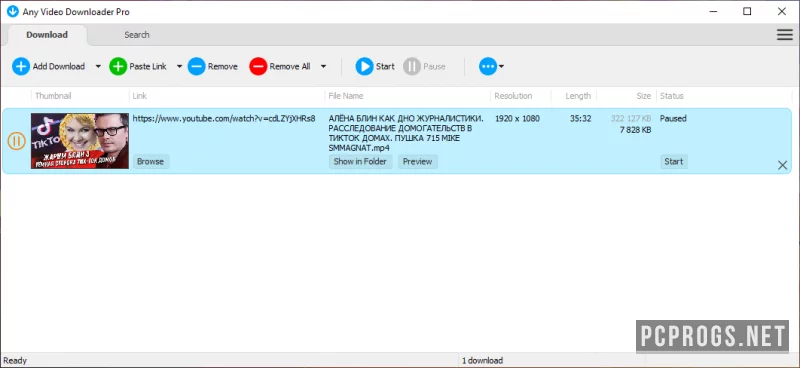Viewport: 800px width, 368px height.
Task: Click the Add Download plus icon
Action: (21, 66)
